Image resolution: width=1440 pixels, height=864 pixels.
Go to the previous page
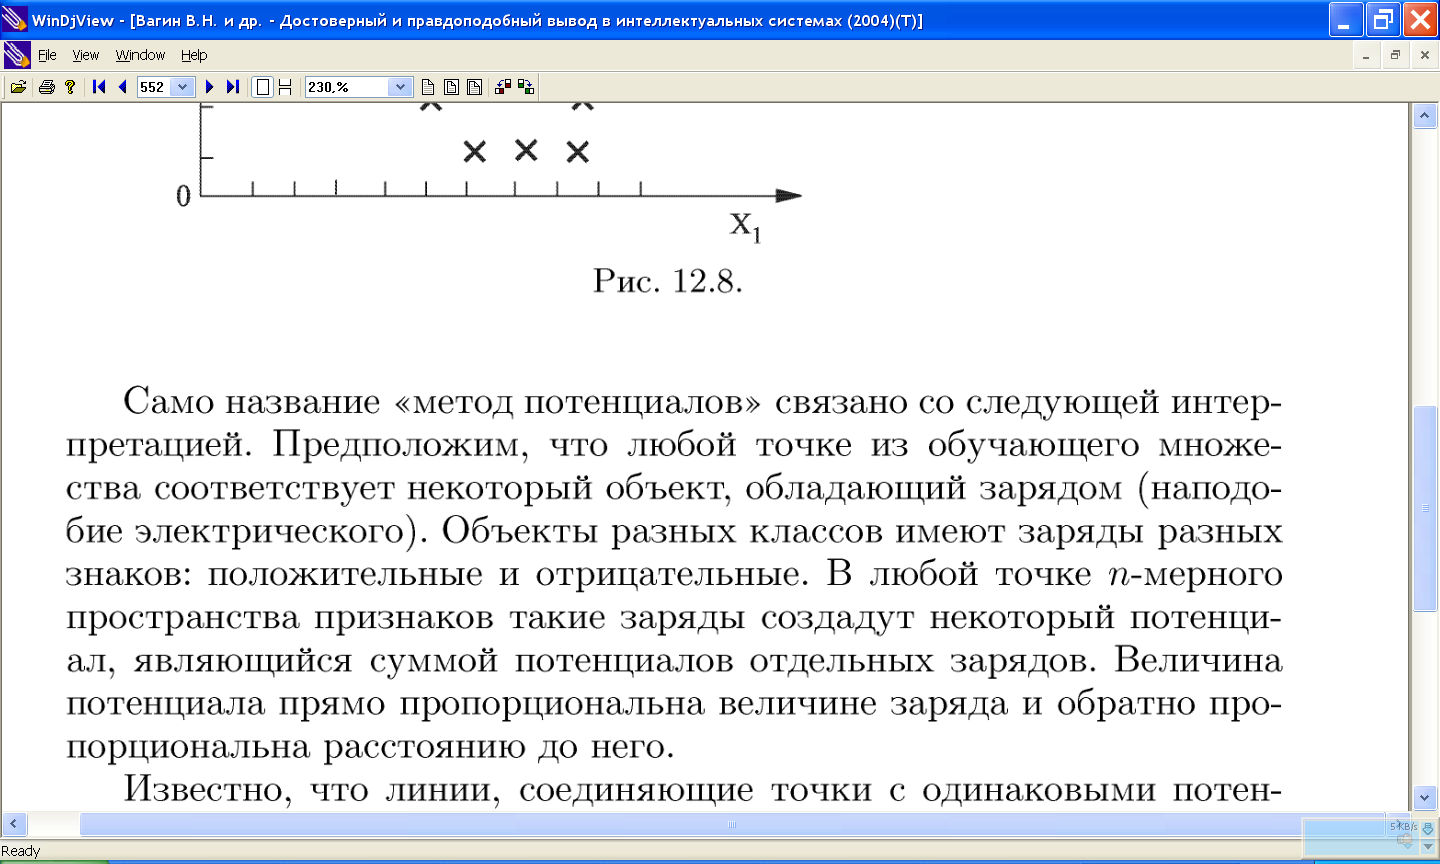click(122, 87)
